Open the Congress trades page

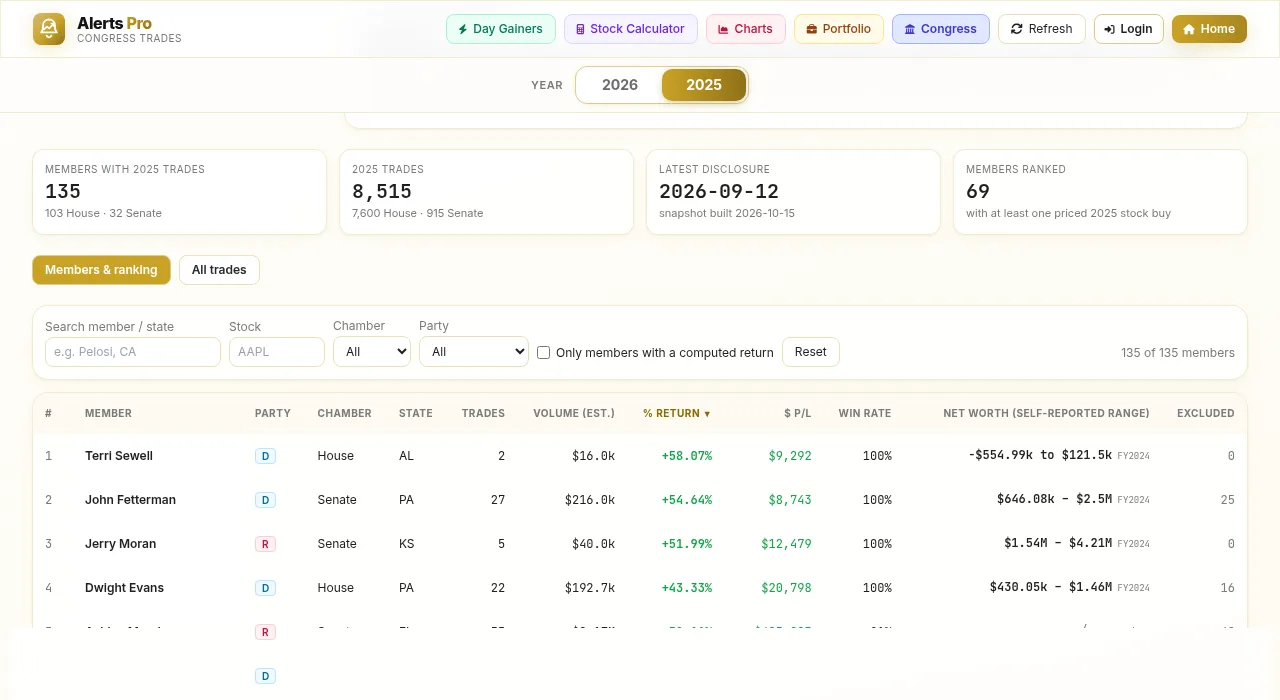[x=940, y=29]
